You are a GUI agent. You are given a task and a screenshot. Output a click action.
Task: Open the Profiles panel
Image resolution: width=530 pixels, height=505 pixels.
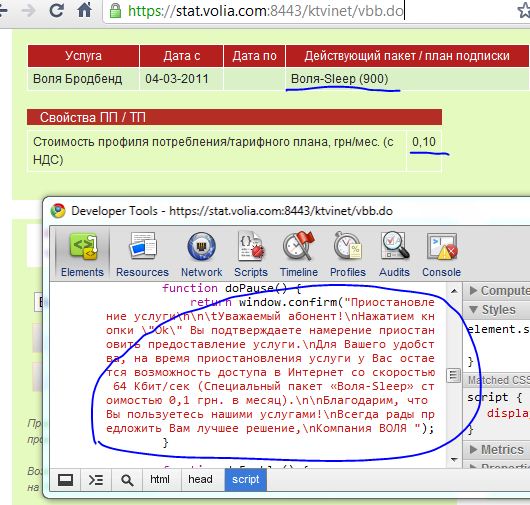click(348, 254)
